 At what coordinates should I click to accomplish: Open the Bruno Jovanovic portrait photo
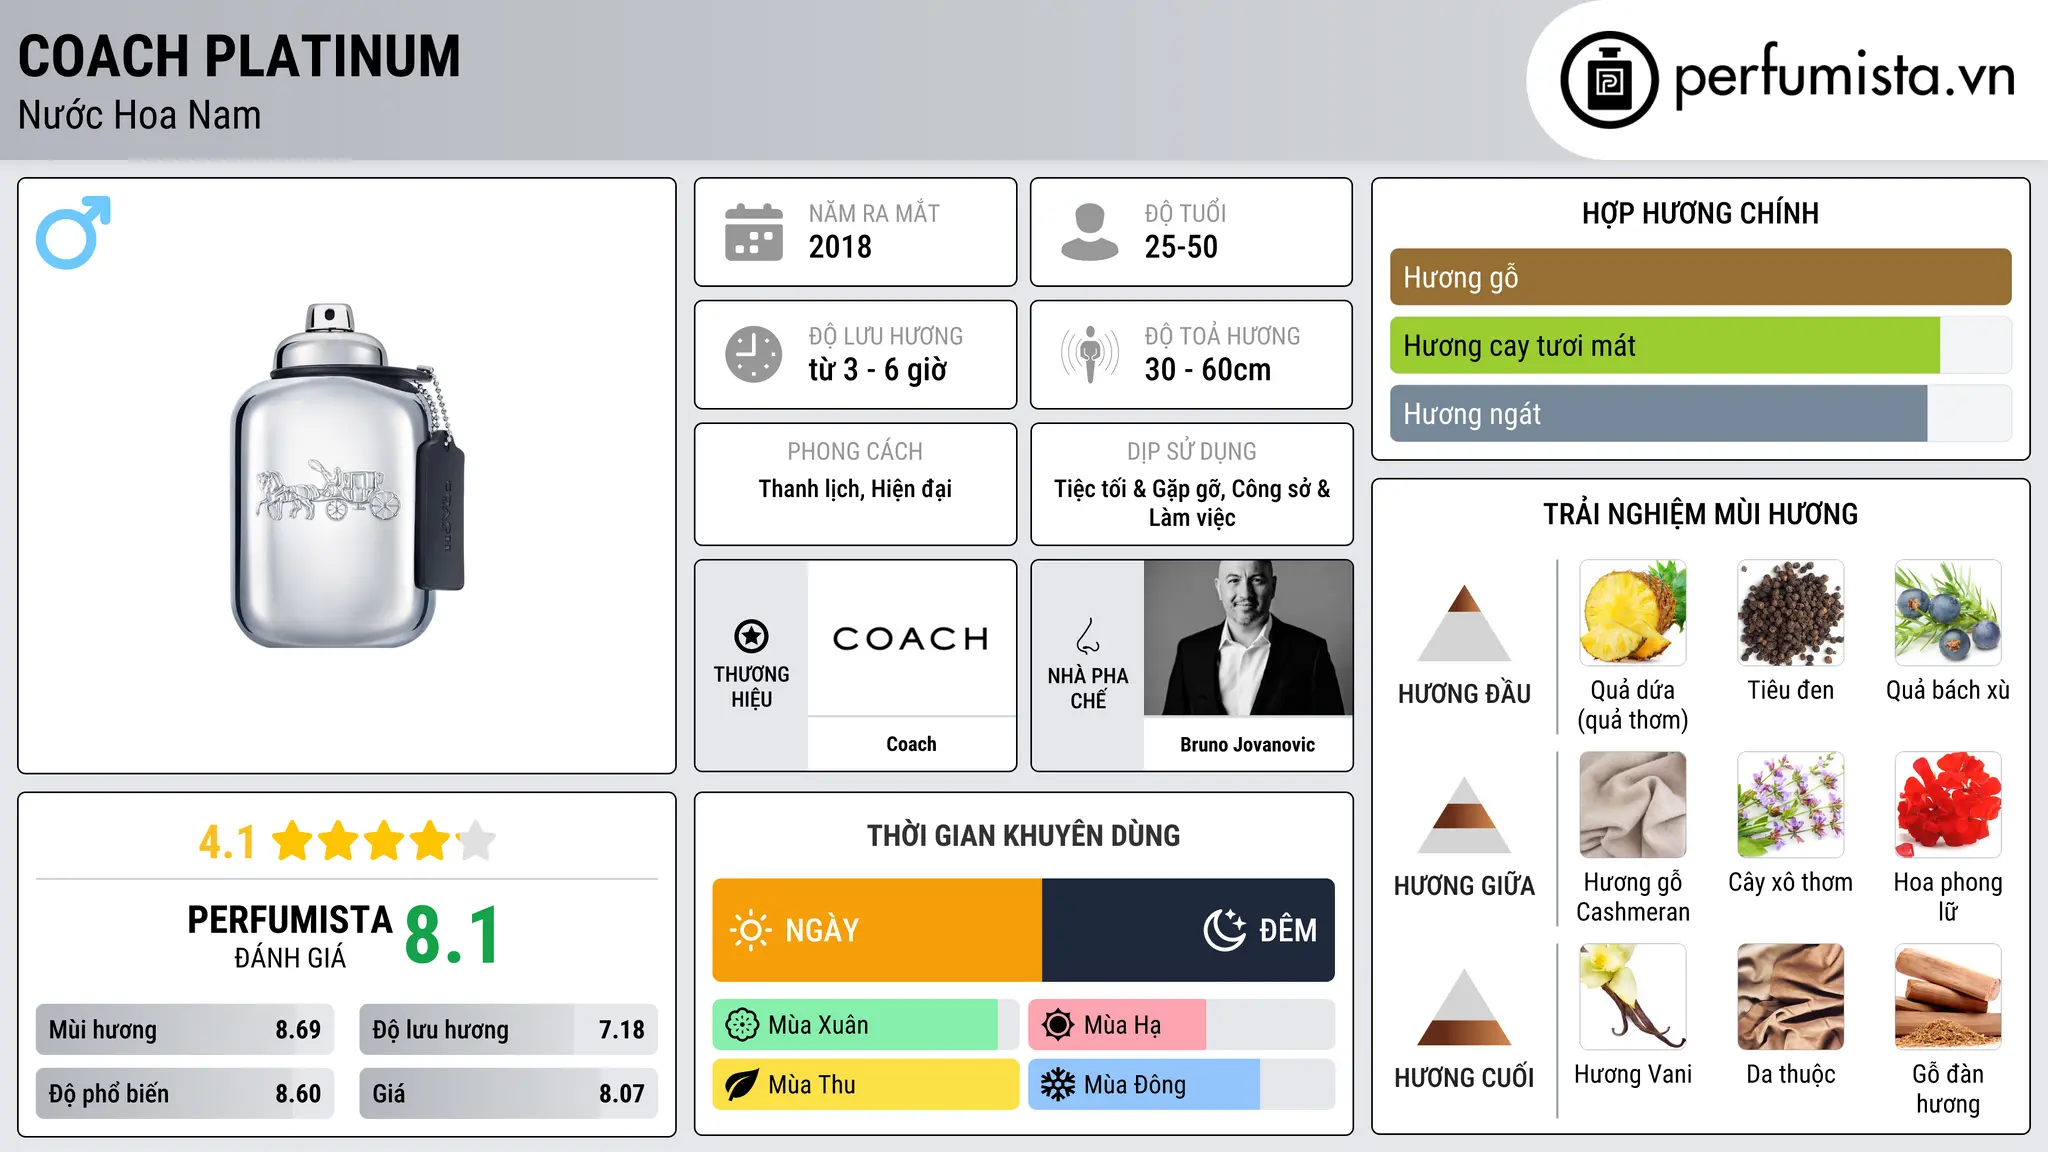coord(1248,638)
